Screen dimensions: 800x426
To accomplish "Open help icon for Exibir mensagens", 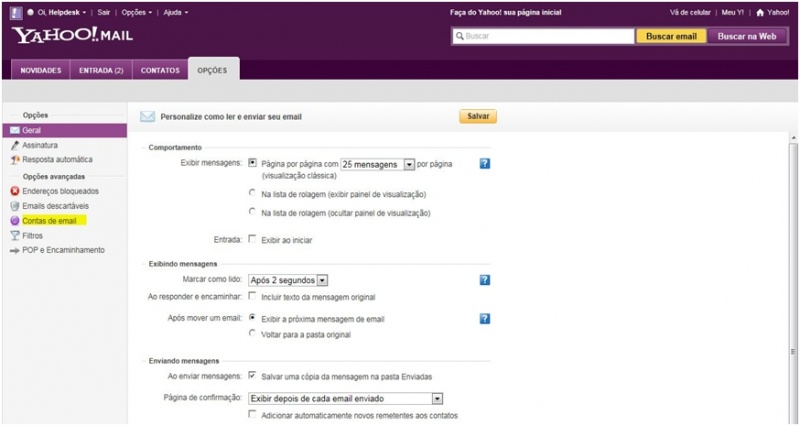I will 485,164.
